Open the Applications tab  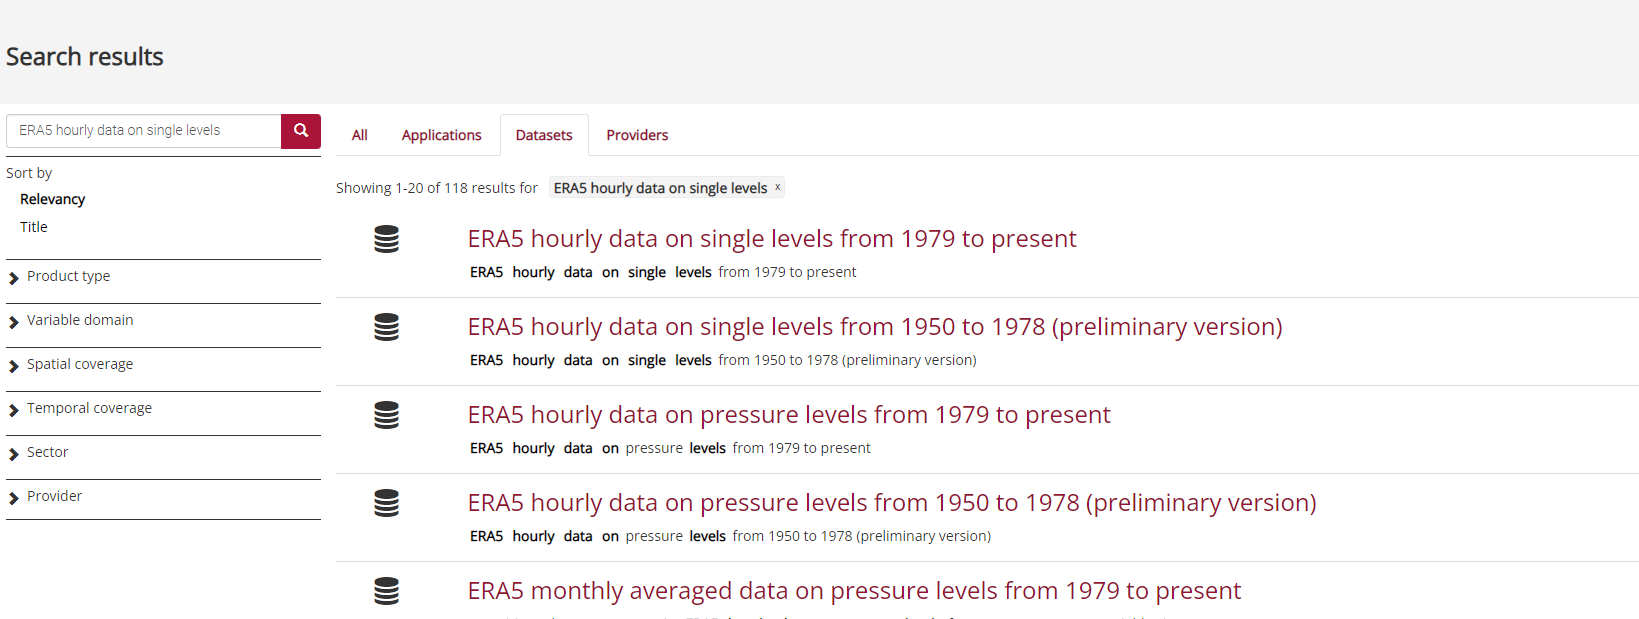click(441, 135)
